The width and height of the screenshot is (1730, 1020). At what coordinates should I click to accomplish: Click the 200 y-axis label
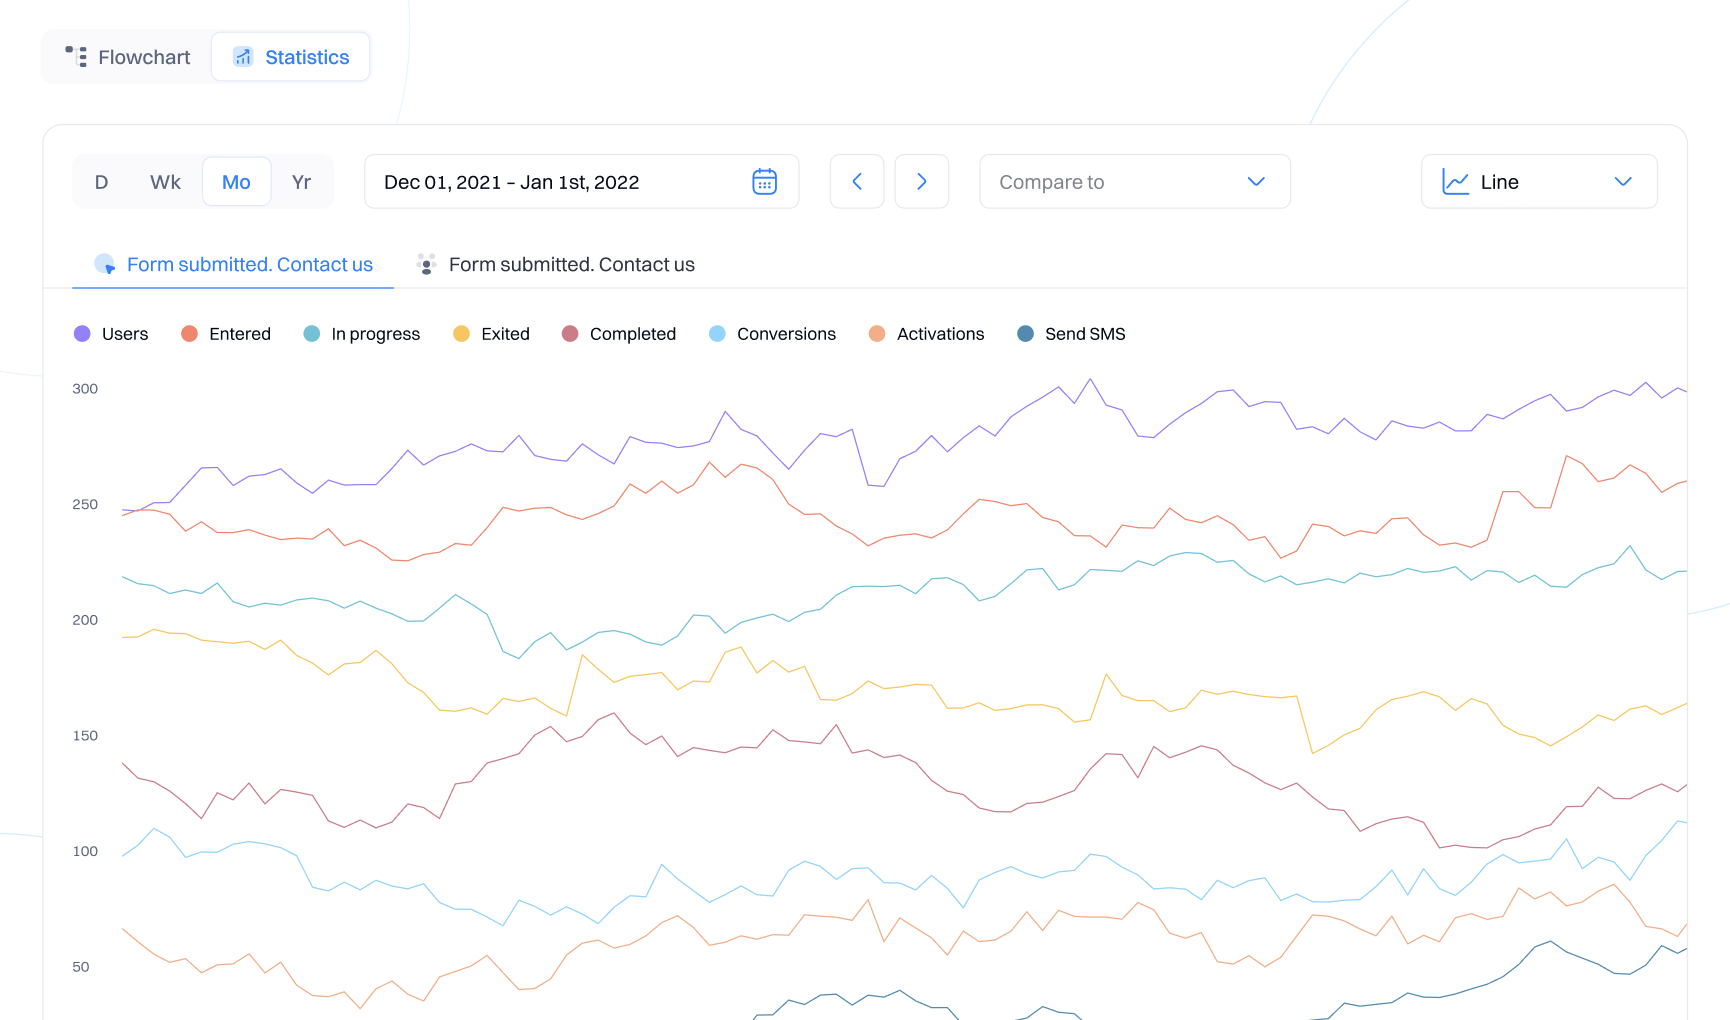coord(85,620)
